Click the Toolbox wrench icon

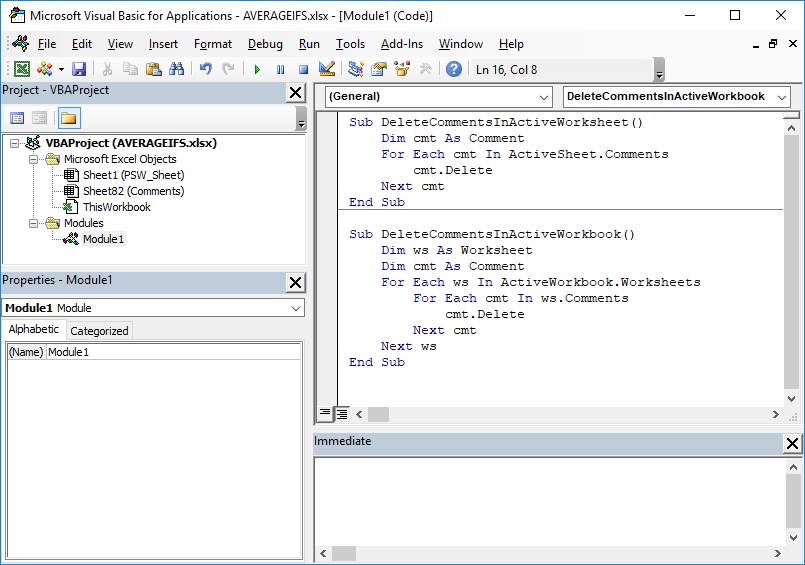pos(425,69)
